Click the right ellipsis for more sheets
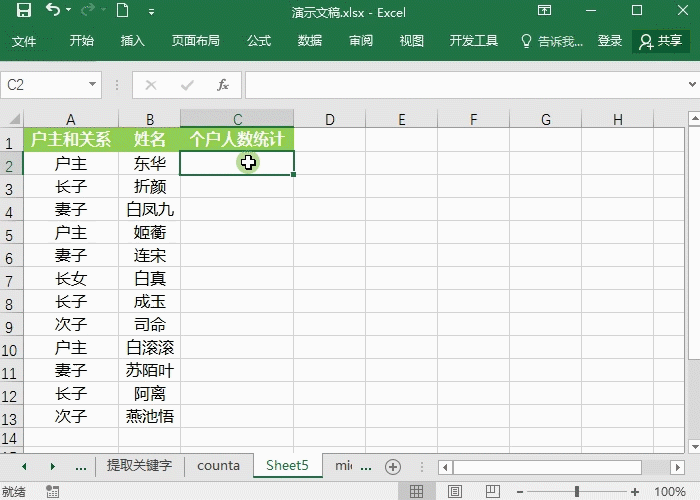Image resolution: width=700 pixels, height=500 pixels. pos(366,467)
